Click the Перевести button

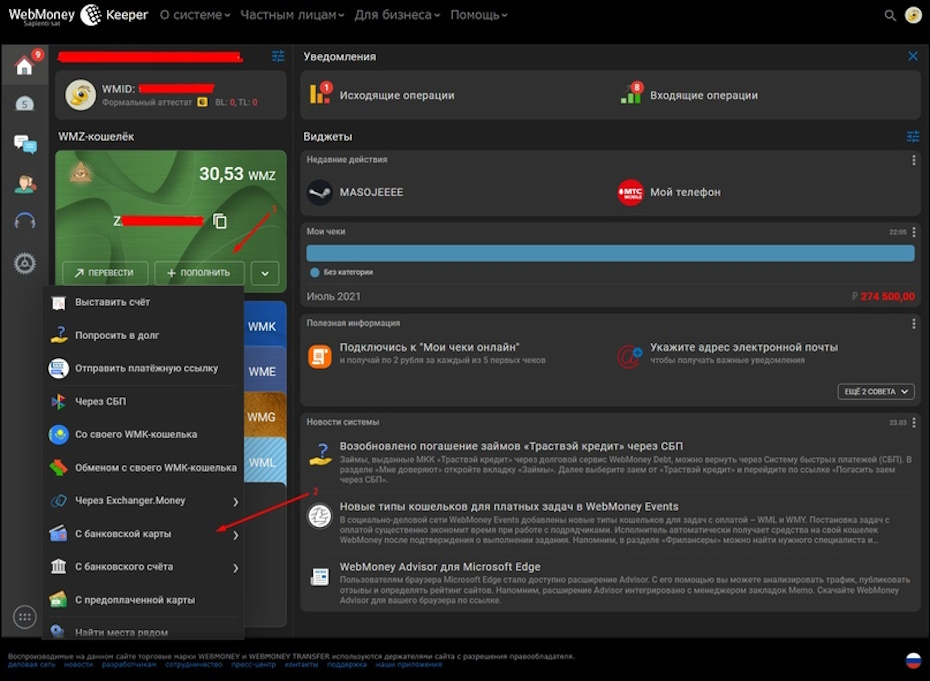(105, 273)
